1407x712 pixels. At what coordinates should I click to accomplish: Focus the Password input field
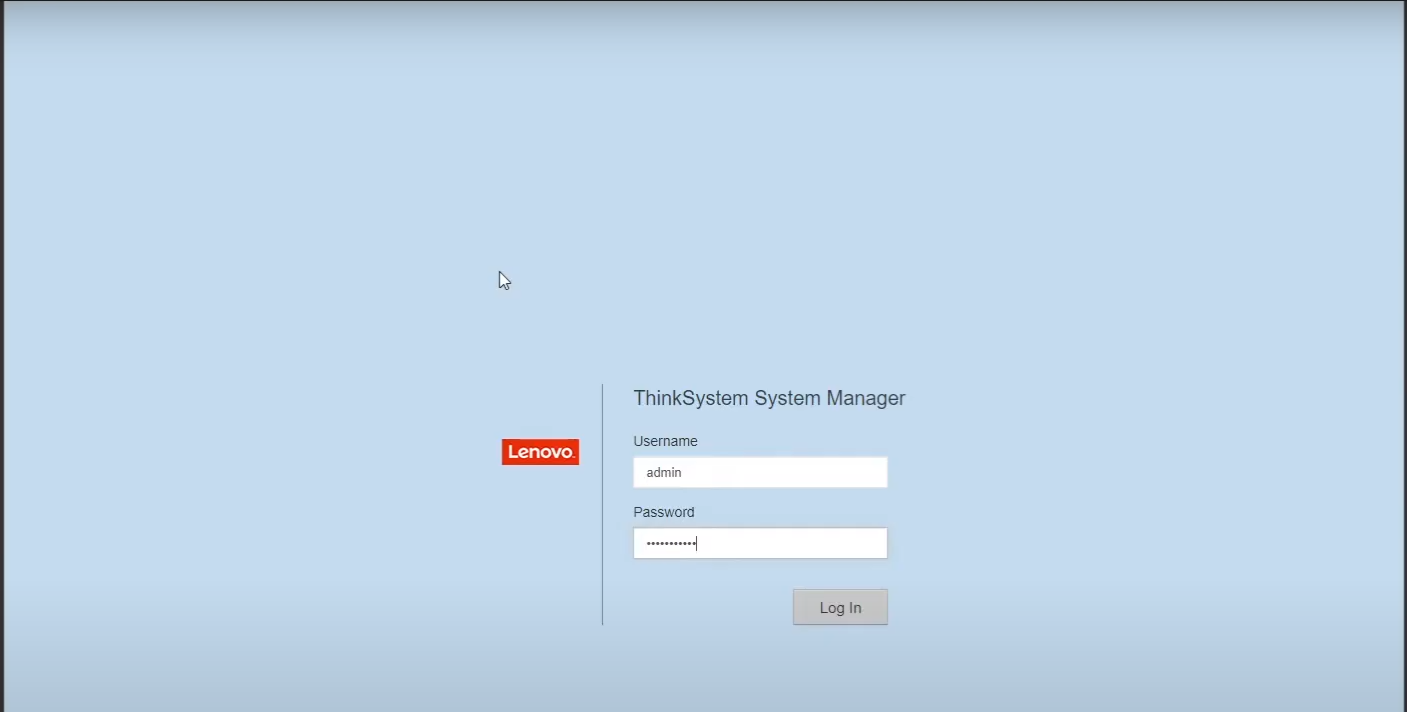(x=760, y=543)
